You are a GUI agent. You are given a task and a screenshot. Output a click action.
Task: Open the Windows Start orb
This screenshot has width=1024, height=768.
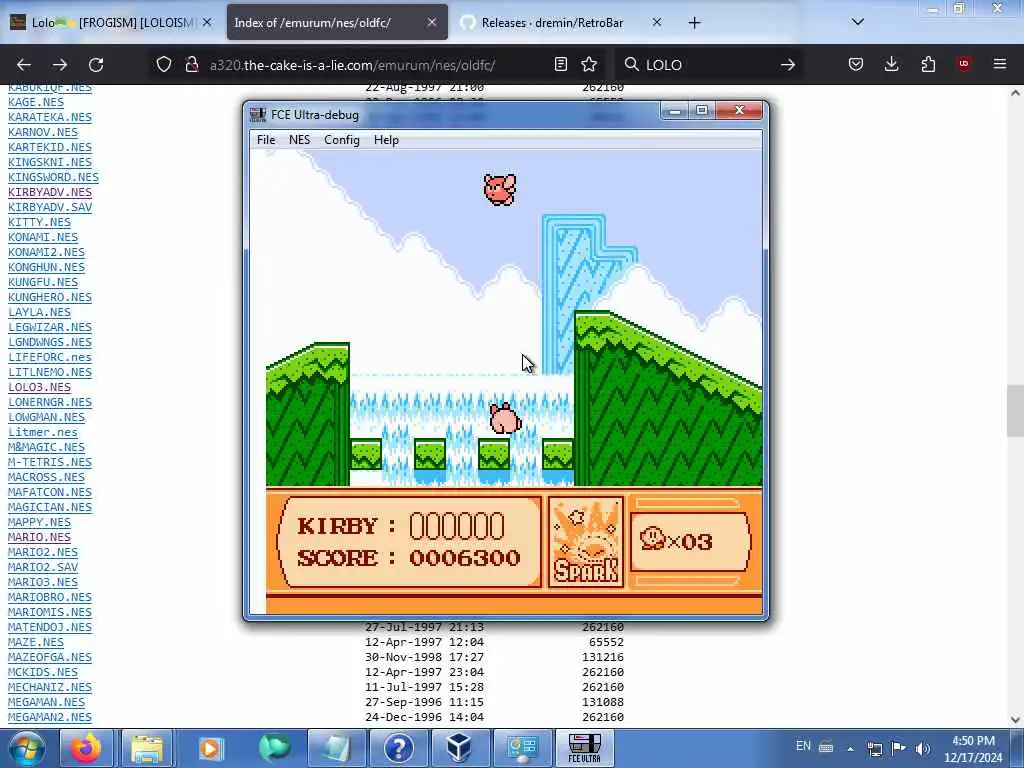(x=27, y=748)
